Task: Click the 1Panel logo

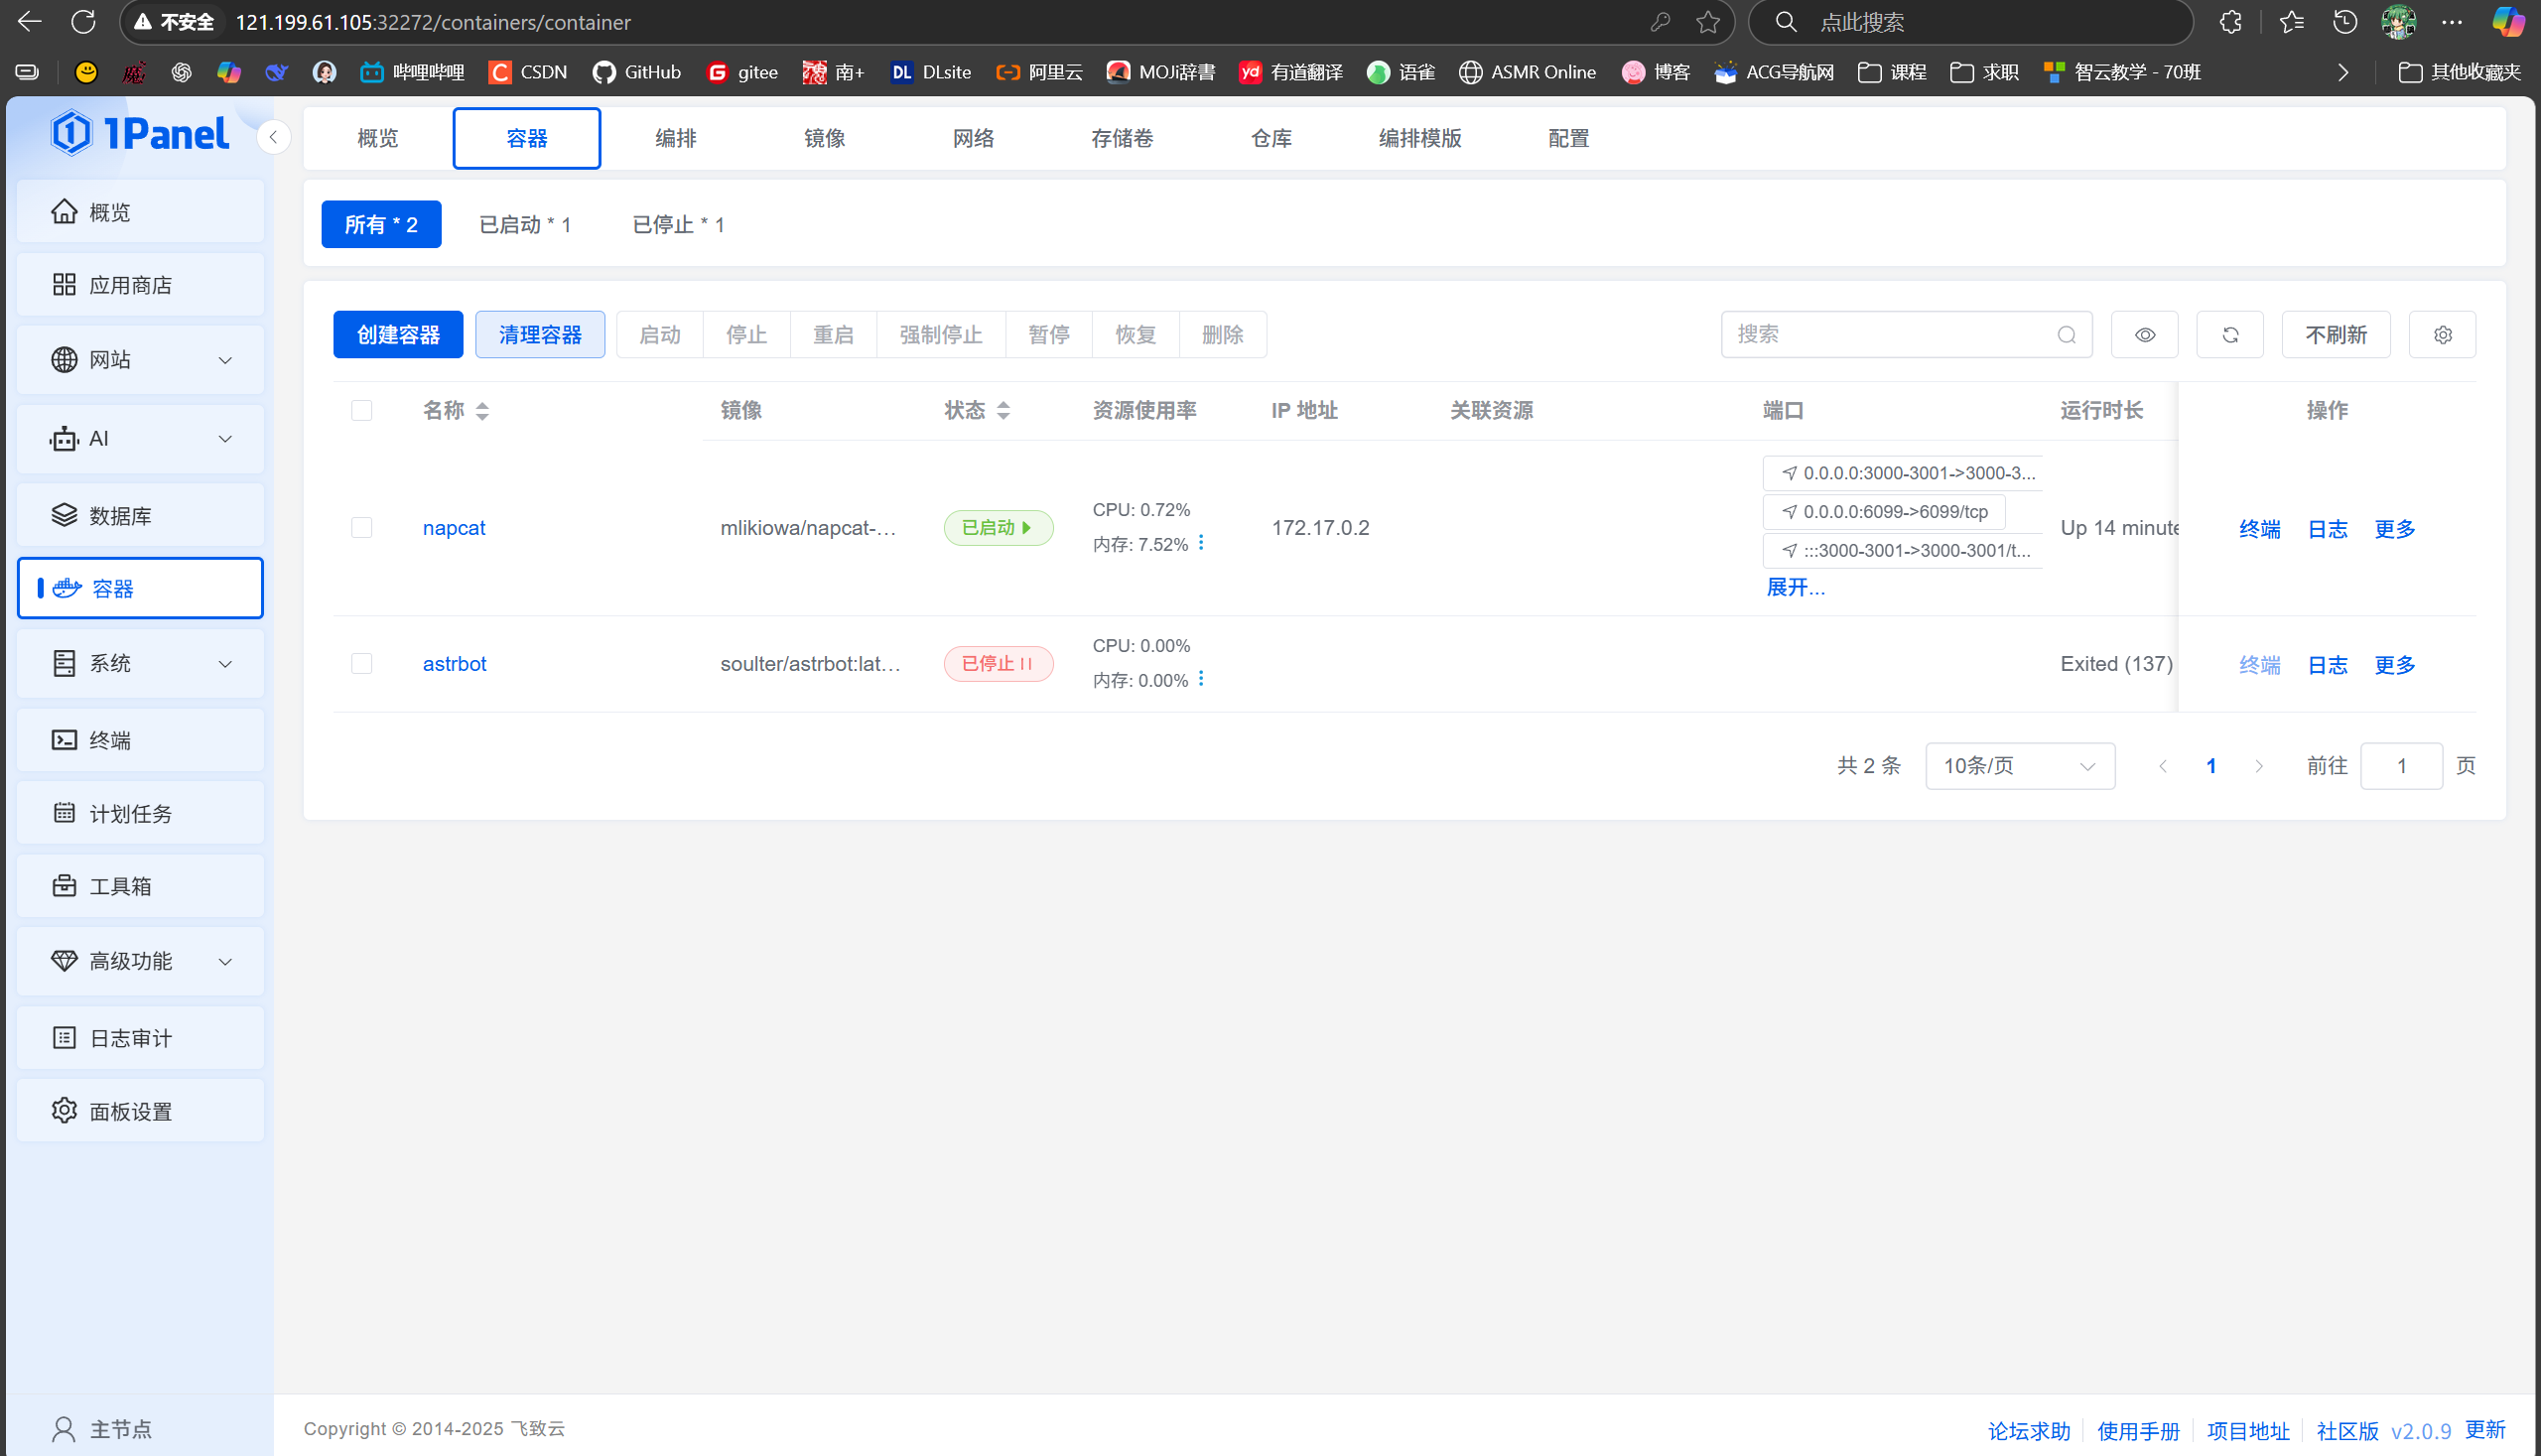Action: click(140, 132)
